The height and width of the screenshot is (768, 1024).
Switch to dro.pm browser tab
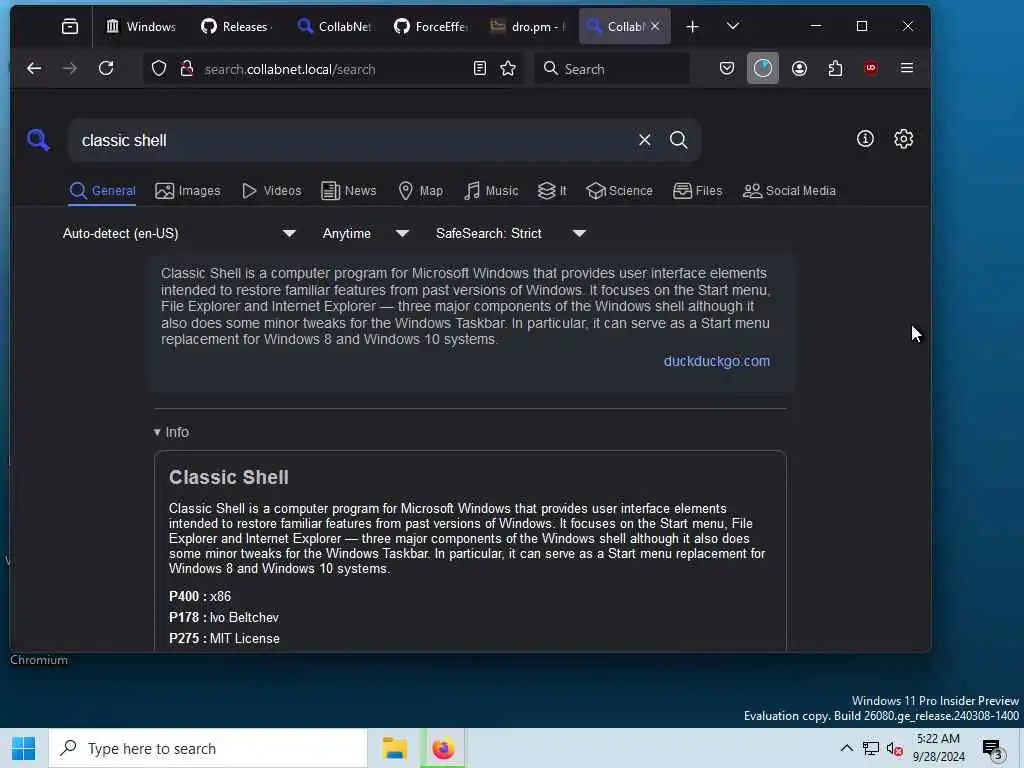pyautogui.click(x=528, y=26)
